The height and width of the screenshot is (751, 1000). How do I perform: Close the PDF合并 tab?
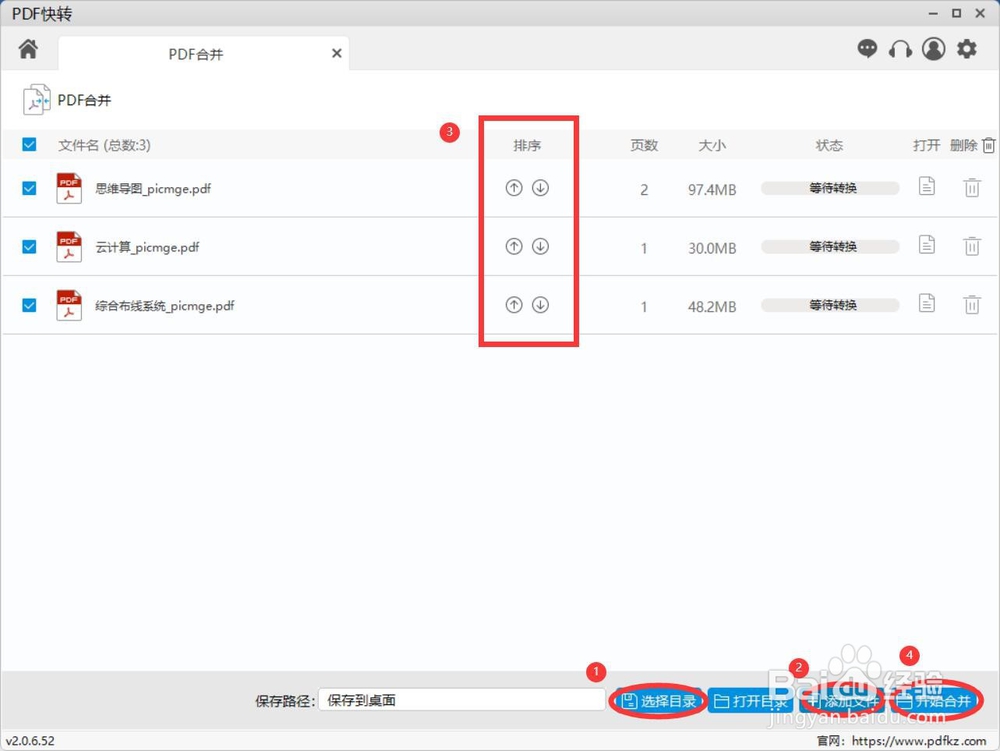click(336, 53)
